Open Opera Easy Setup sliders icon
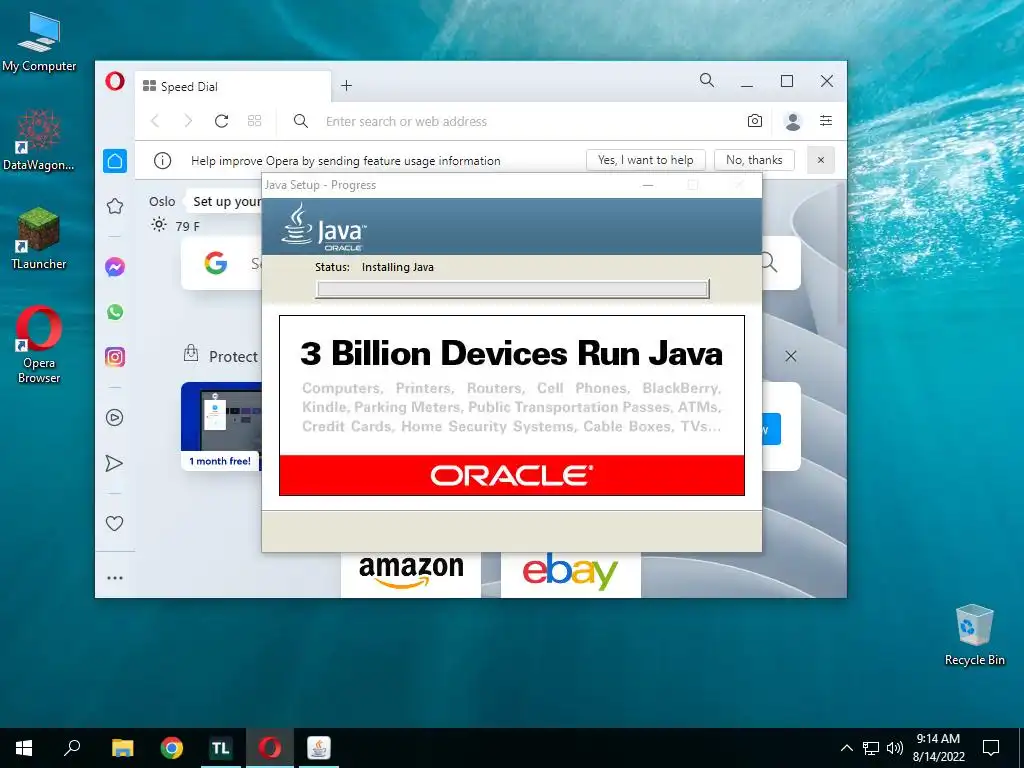The width and height of the screenshot is (1024, 768). pos(826,121)
